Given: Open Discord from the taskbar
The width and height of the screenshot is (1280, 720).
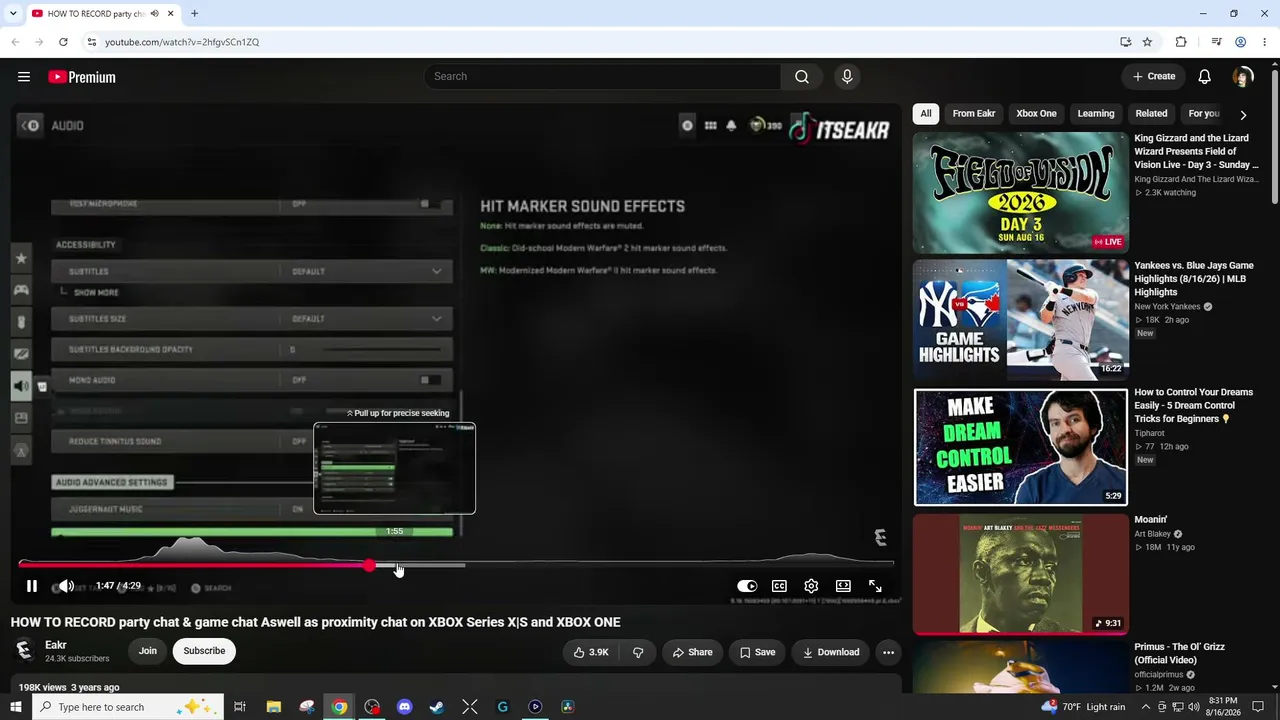Looking at the screenshot, I should click(404, 707).
